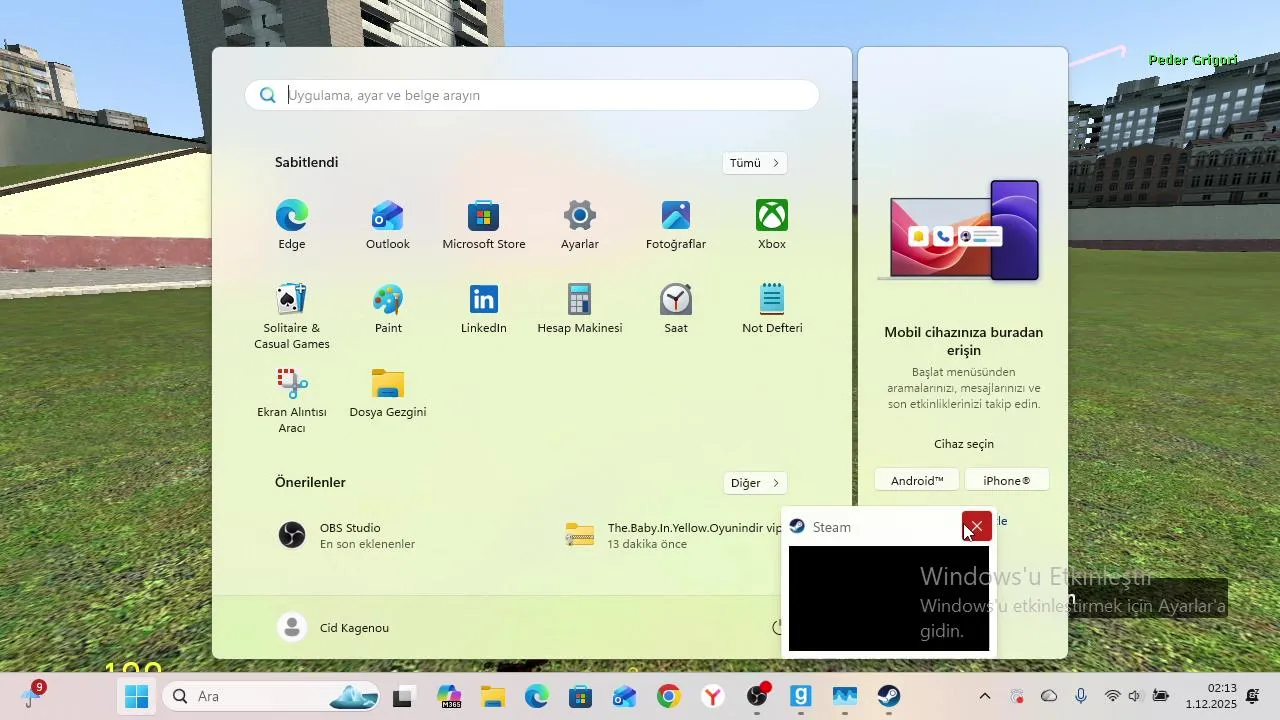1280x720 pixels.
Task: Open the Saat clock app
Action: point(676,309)
